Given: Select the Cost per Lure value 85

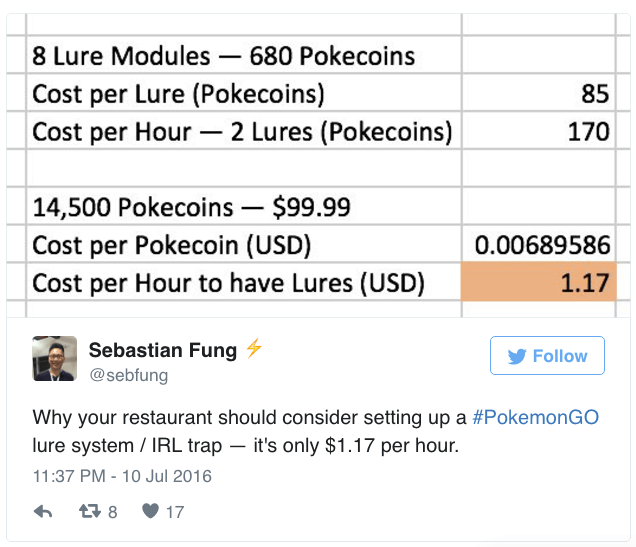Looking at the screenshot, I should pyautogui.click(x=536, y=94).
